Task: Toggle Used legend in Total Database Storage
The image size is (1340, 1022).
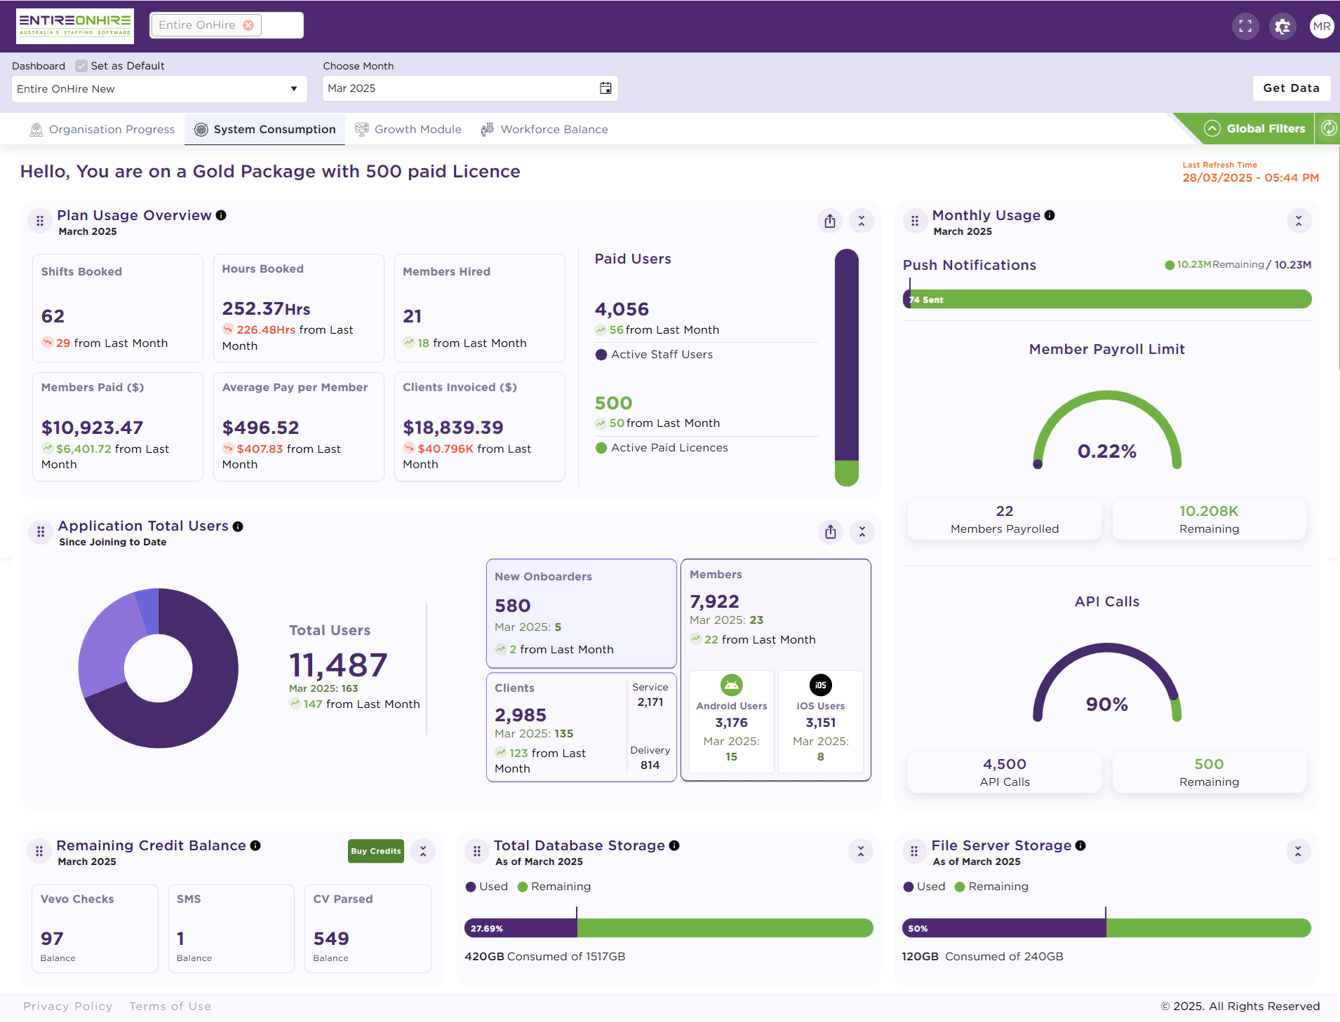Action: point(487,887)
